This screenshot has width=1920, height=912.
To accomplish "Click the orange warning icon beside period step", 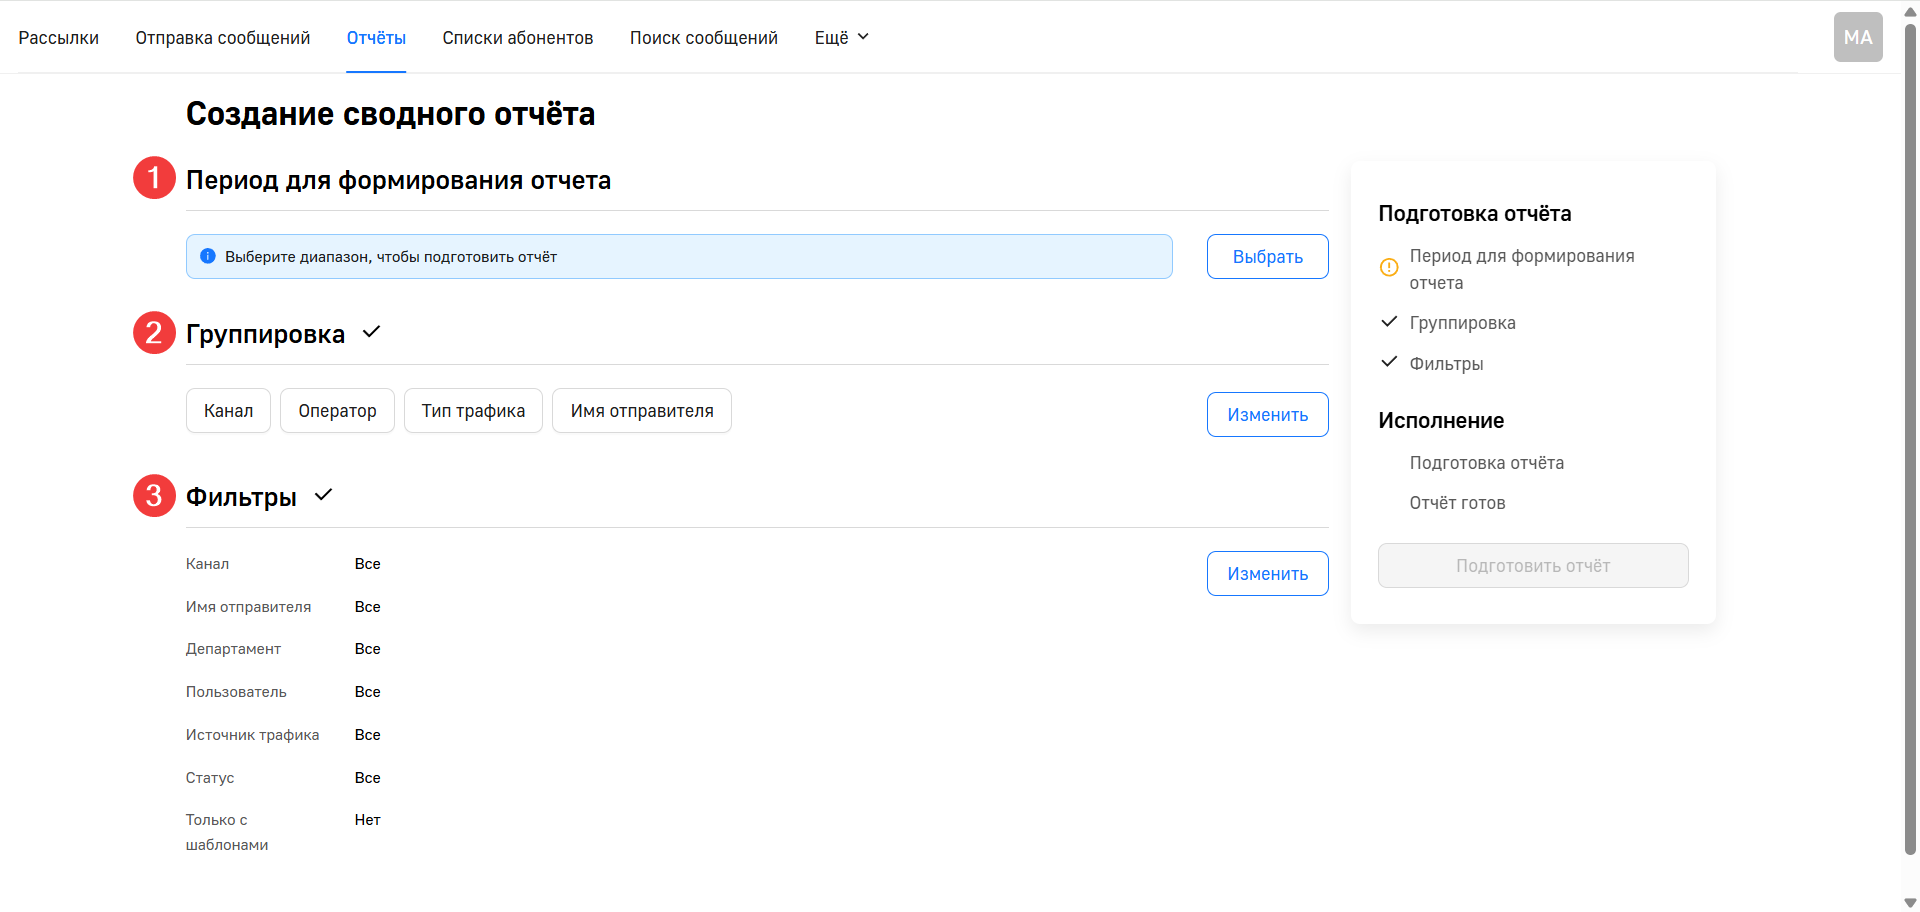I will tap(1389, 267).
